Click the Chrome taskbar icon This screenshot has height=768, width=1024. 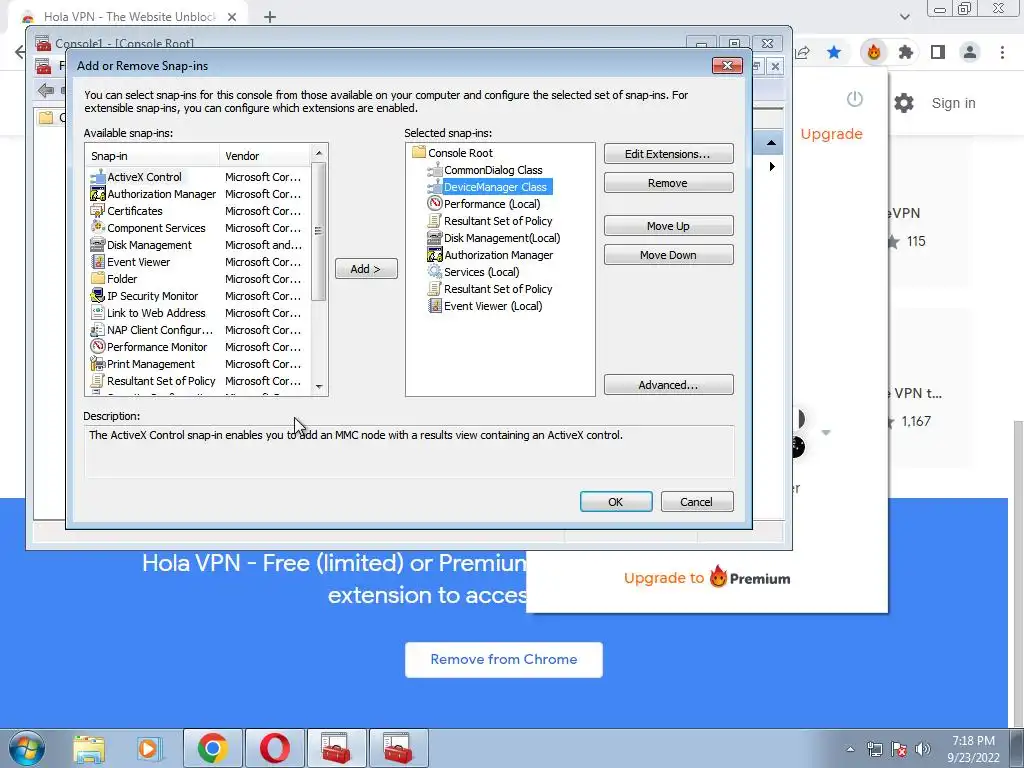(213, 748)
